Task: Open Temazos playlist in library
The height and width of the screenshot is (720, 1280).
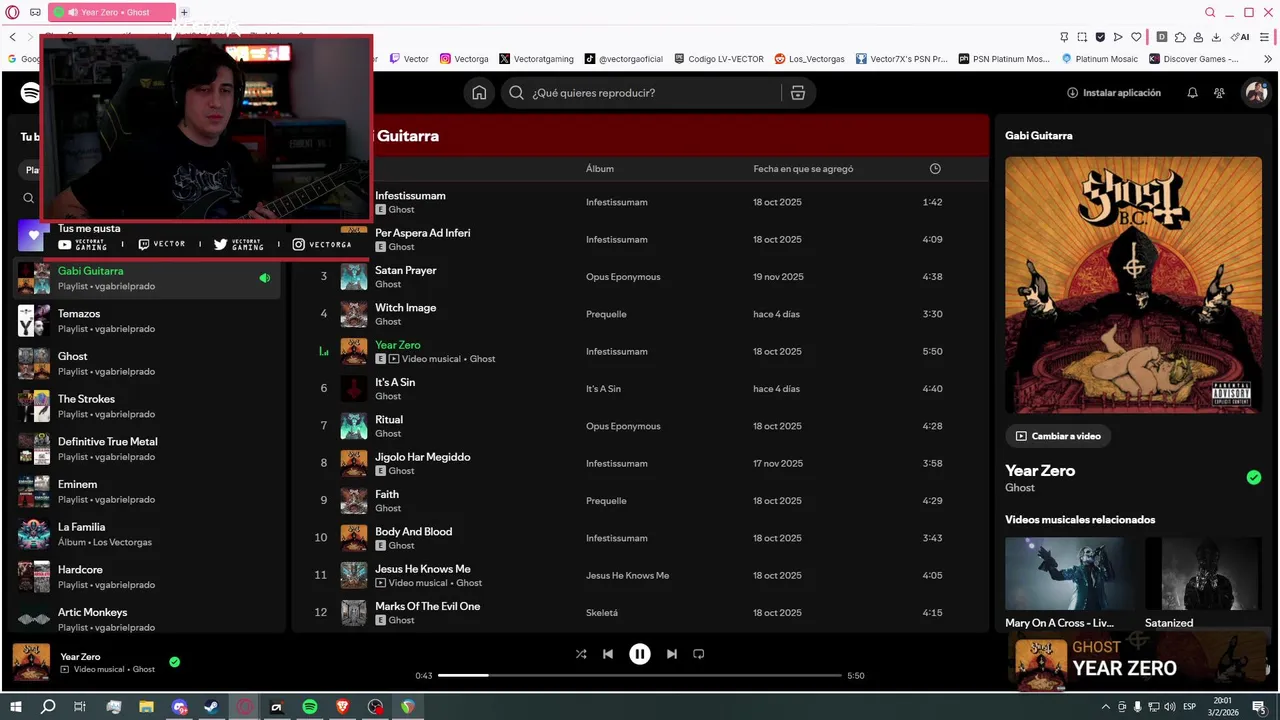Action: tap(148, 321)
